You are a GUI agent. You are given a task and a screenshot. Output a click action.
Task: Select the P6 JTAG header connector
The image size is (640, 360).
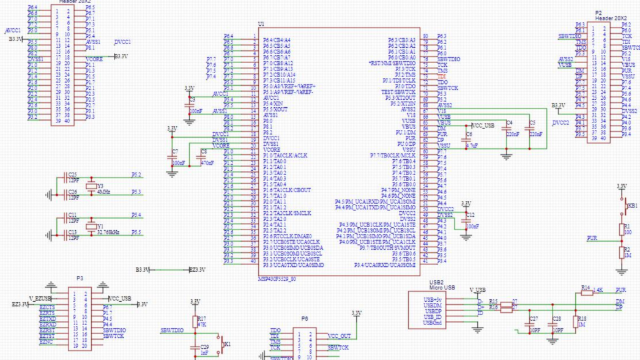pyautogui.click(x=304, y=344)
